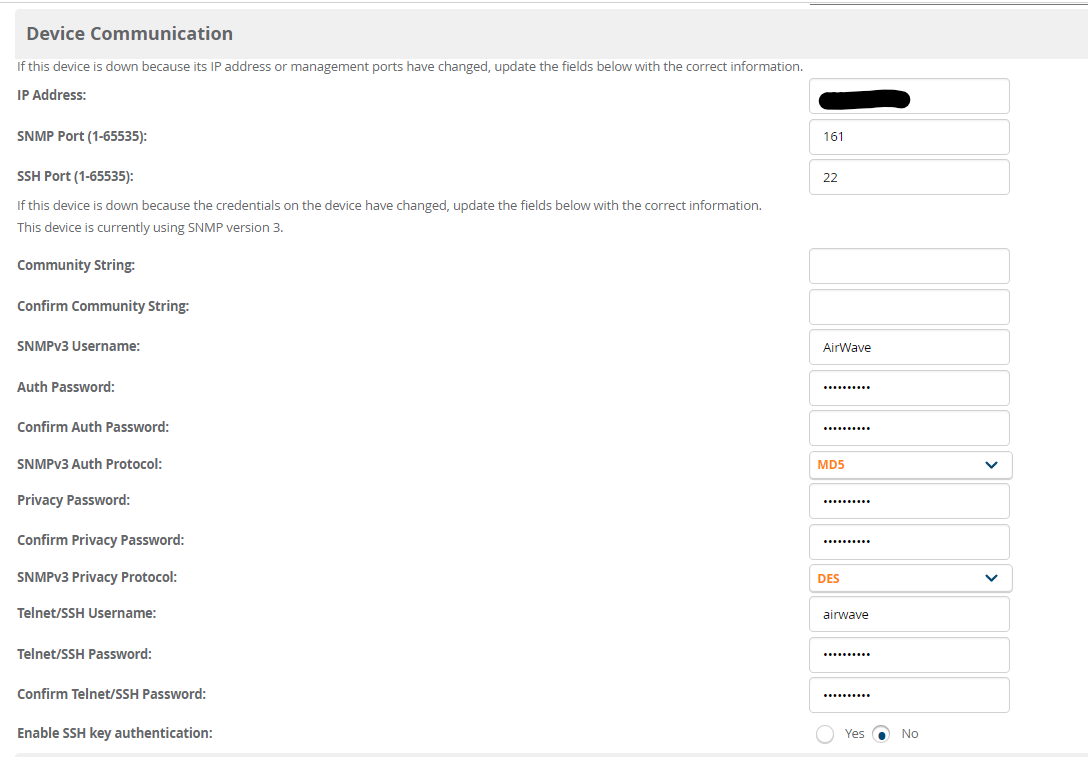Click the Confirm Community String field
Screen dimensions: 1088x757
point(909,306)
